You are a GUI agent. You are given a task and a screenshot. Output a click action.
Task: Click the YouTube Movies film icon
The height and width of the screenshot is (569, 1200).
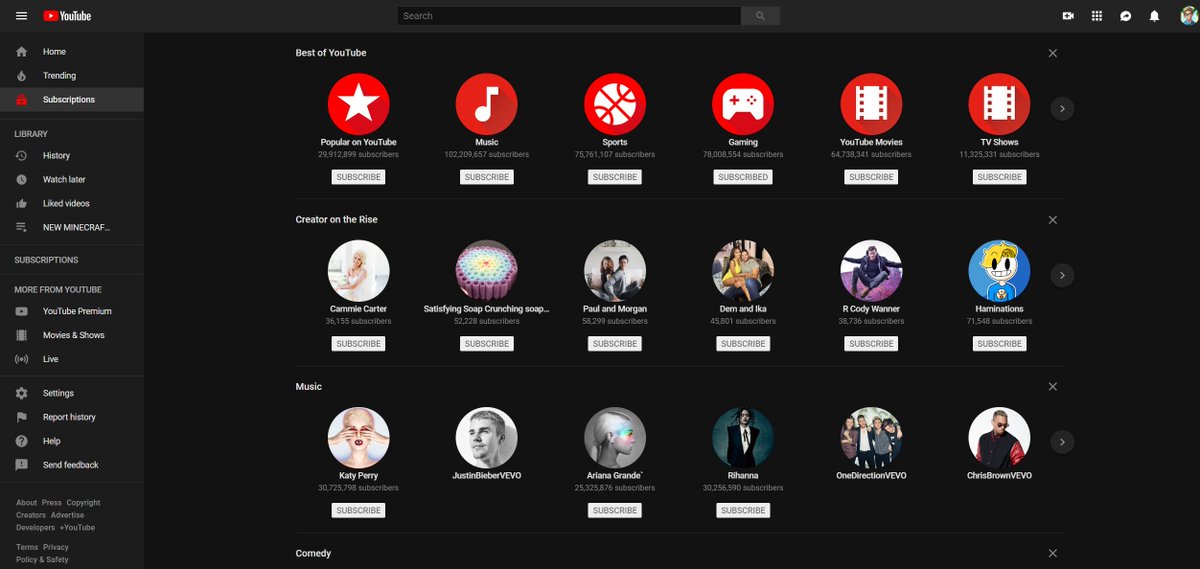pos(871,105)
